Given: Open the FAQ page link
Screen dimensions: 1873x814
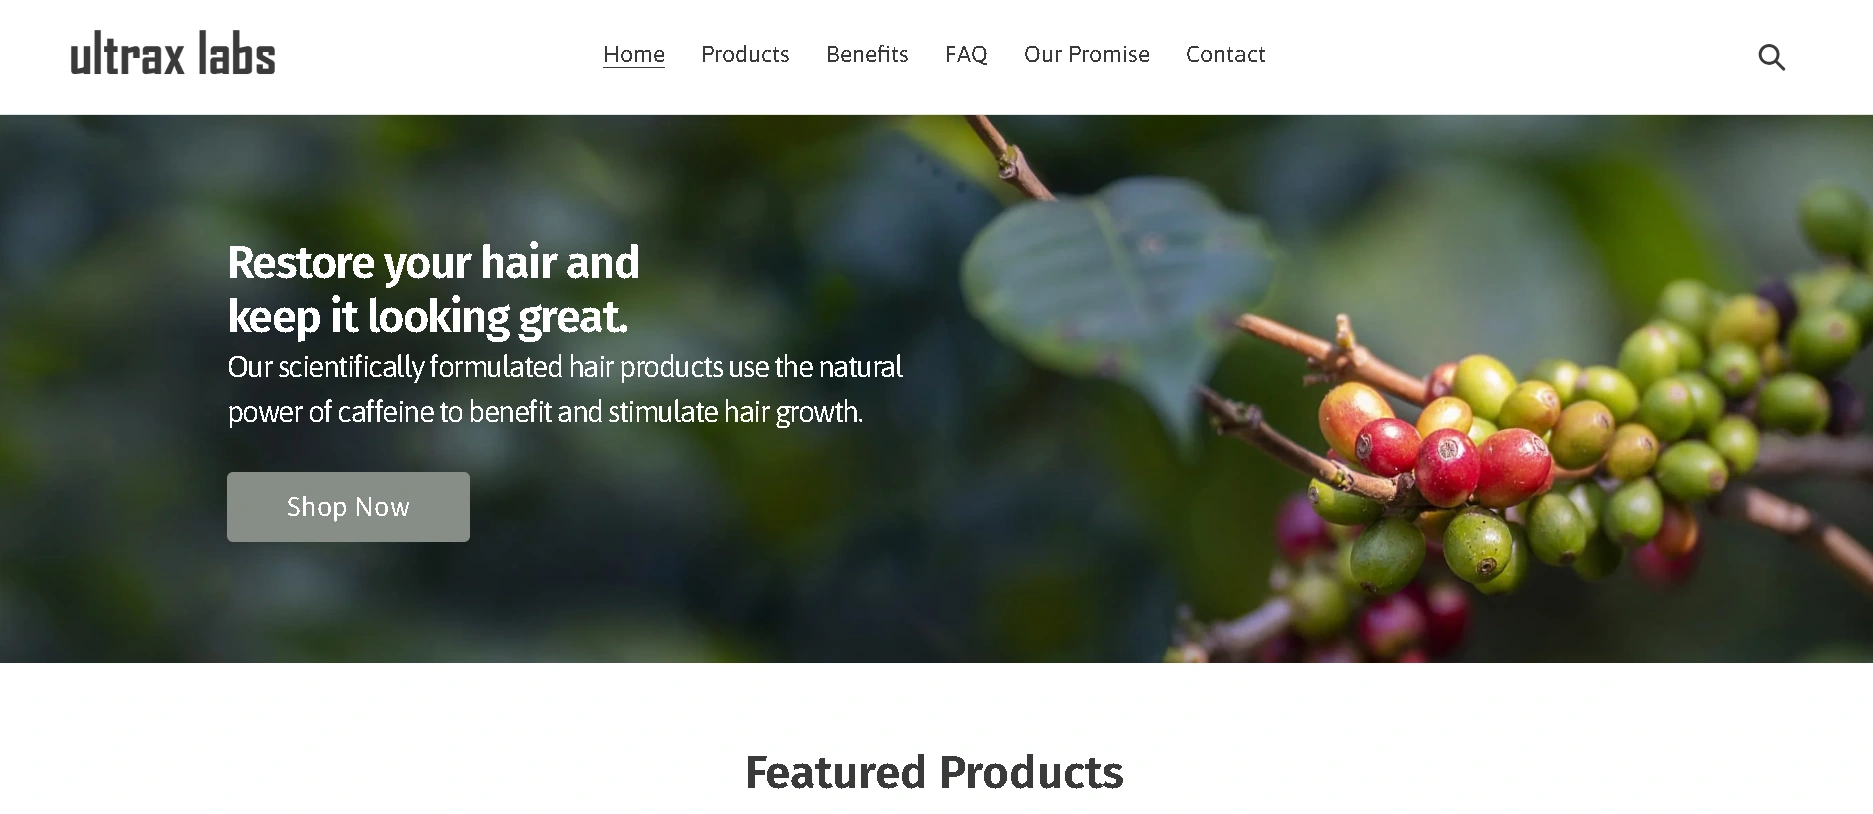Looking at the screenshot, I should click(x=966, y=54).
